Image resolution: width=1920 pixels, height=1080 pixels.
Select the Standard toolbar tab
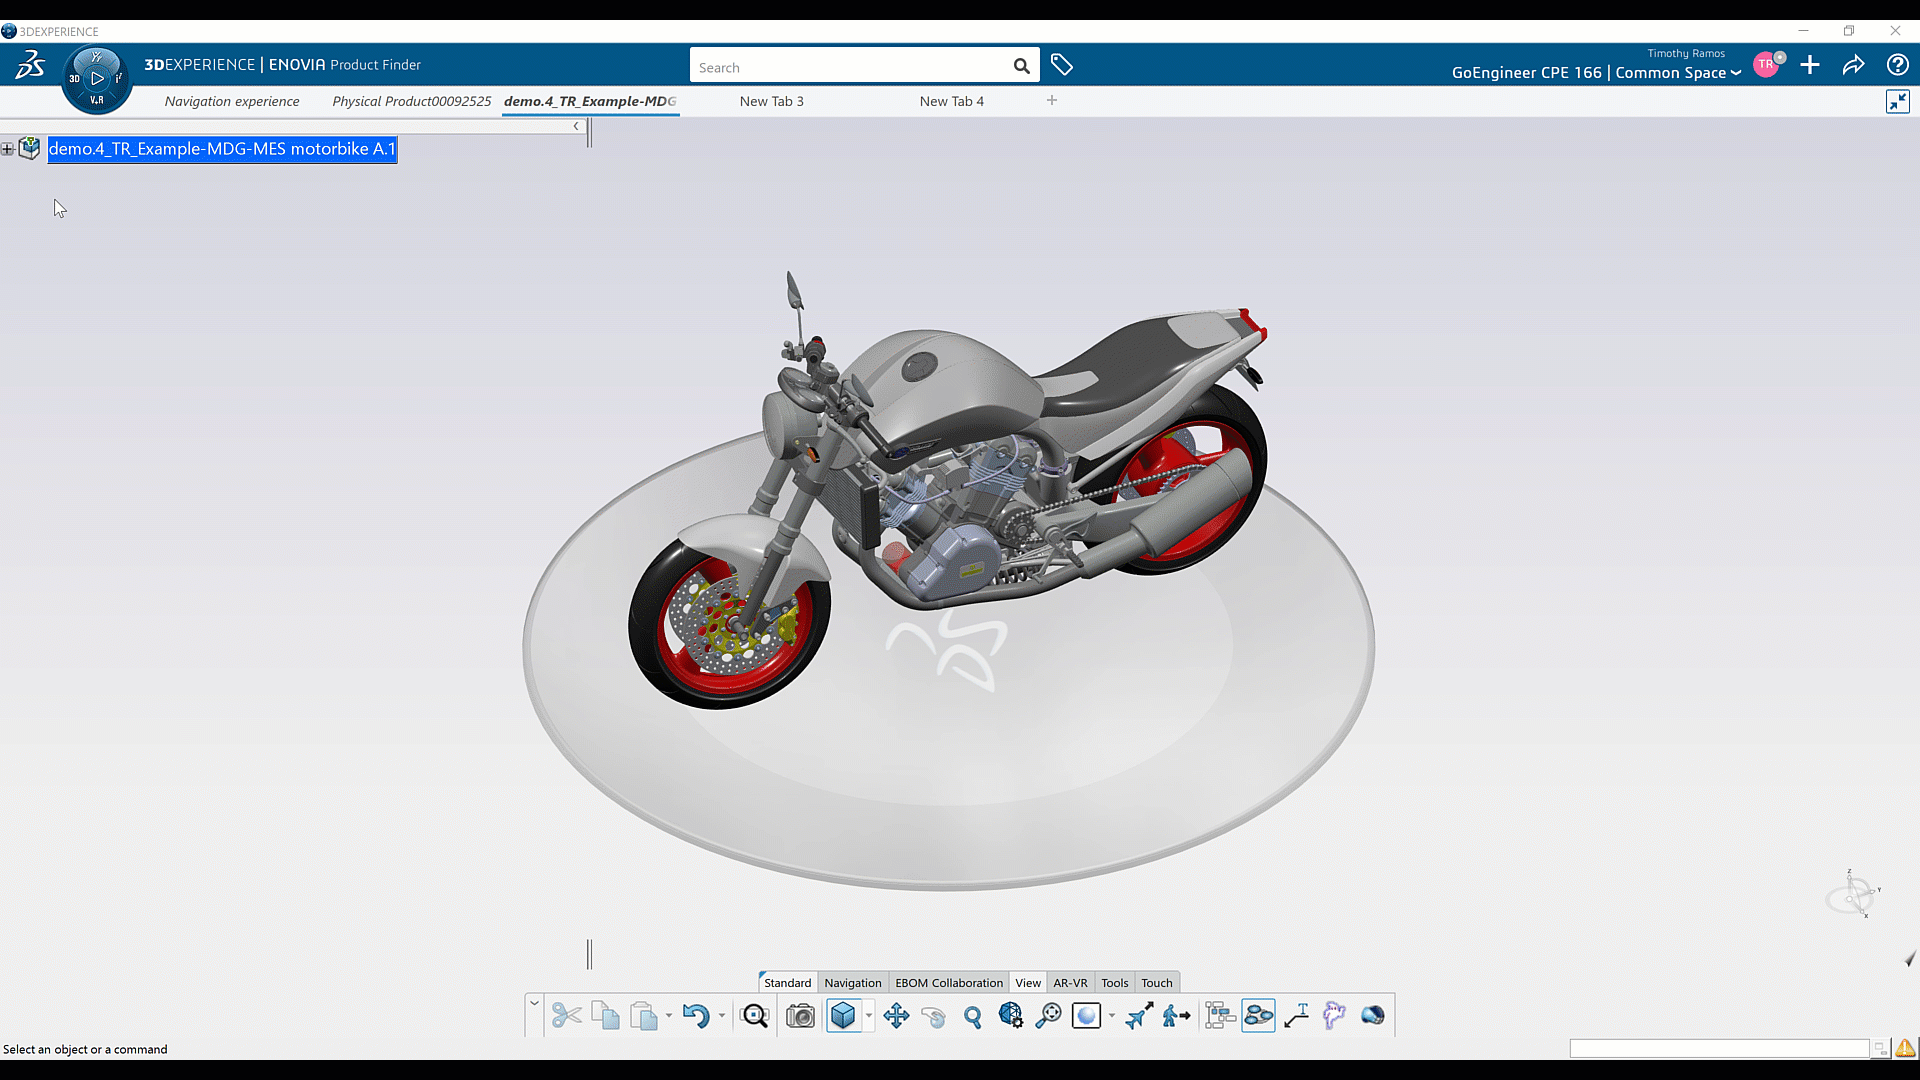click(x=786, y=982)
